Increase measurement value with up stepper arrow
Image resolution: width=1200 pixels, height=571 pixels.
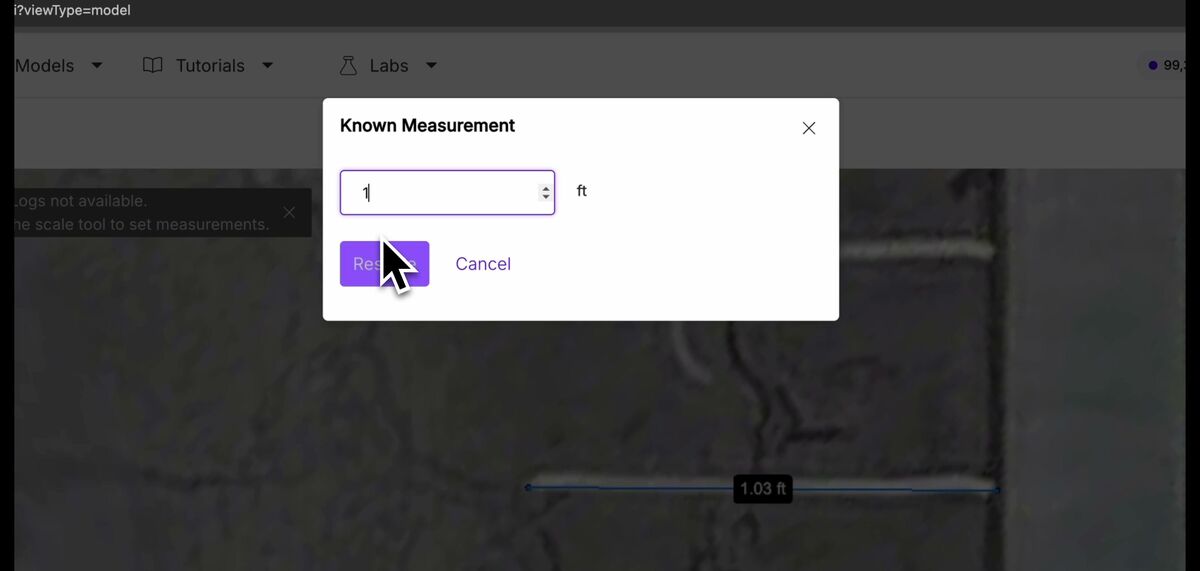pyautogui.click(x=545, y=188)
